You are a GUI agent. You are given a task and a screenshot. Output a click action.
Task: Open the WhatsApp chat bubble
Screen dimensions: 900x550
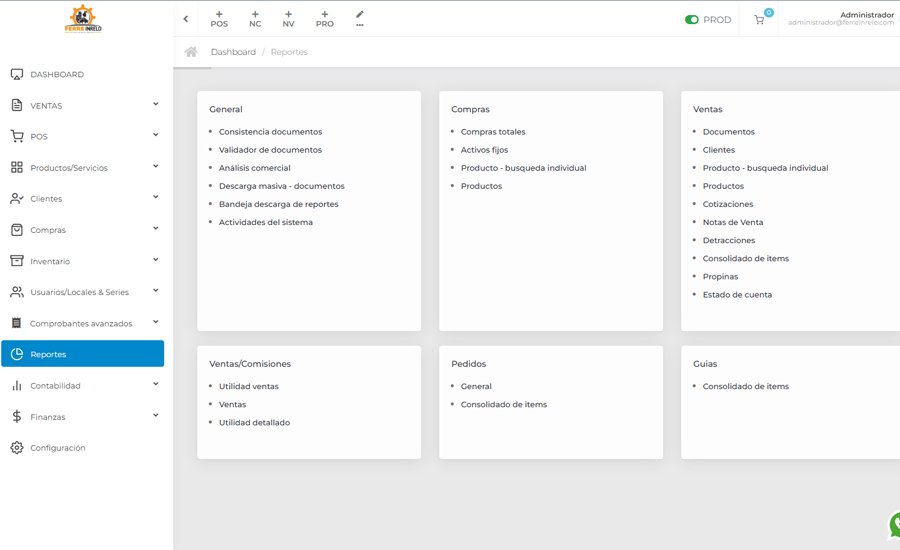tap(894, 524)
